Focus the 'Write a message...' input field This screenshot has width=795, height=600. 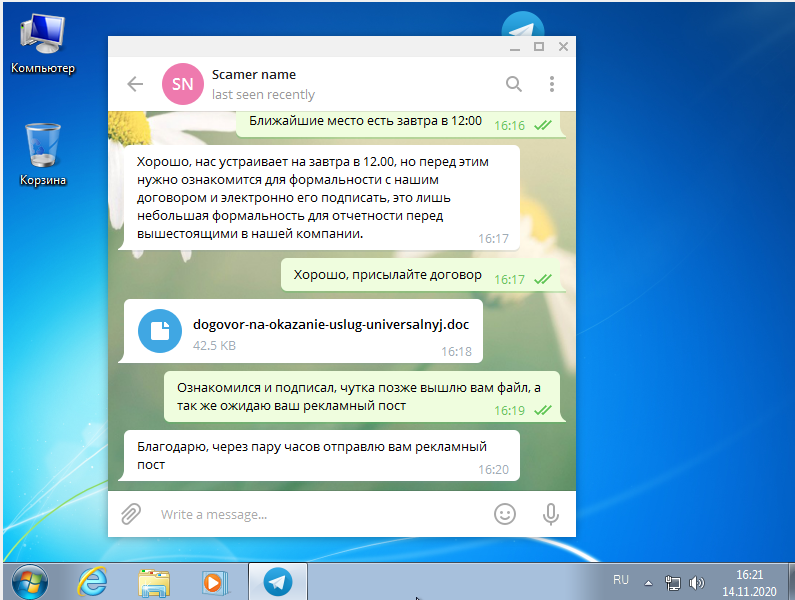[319, 514]
